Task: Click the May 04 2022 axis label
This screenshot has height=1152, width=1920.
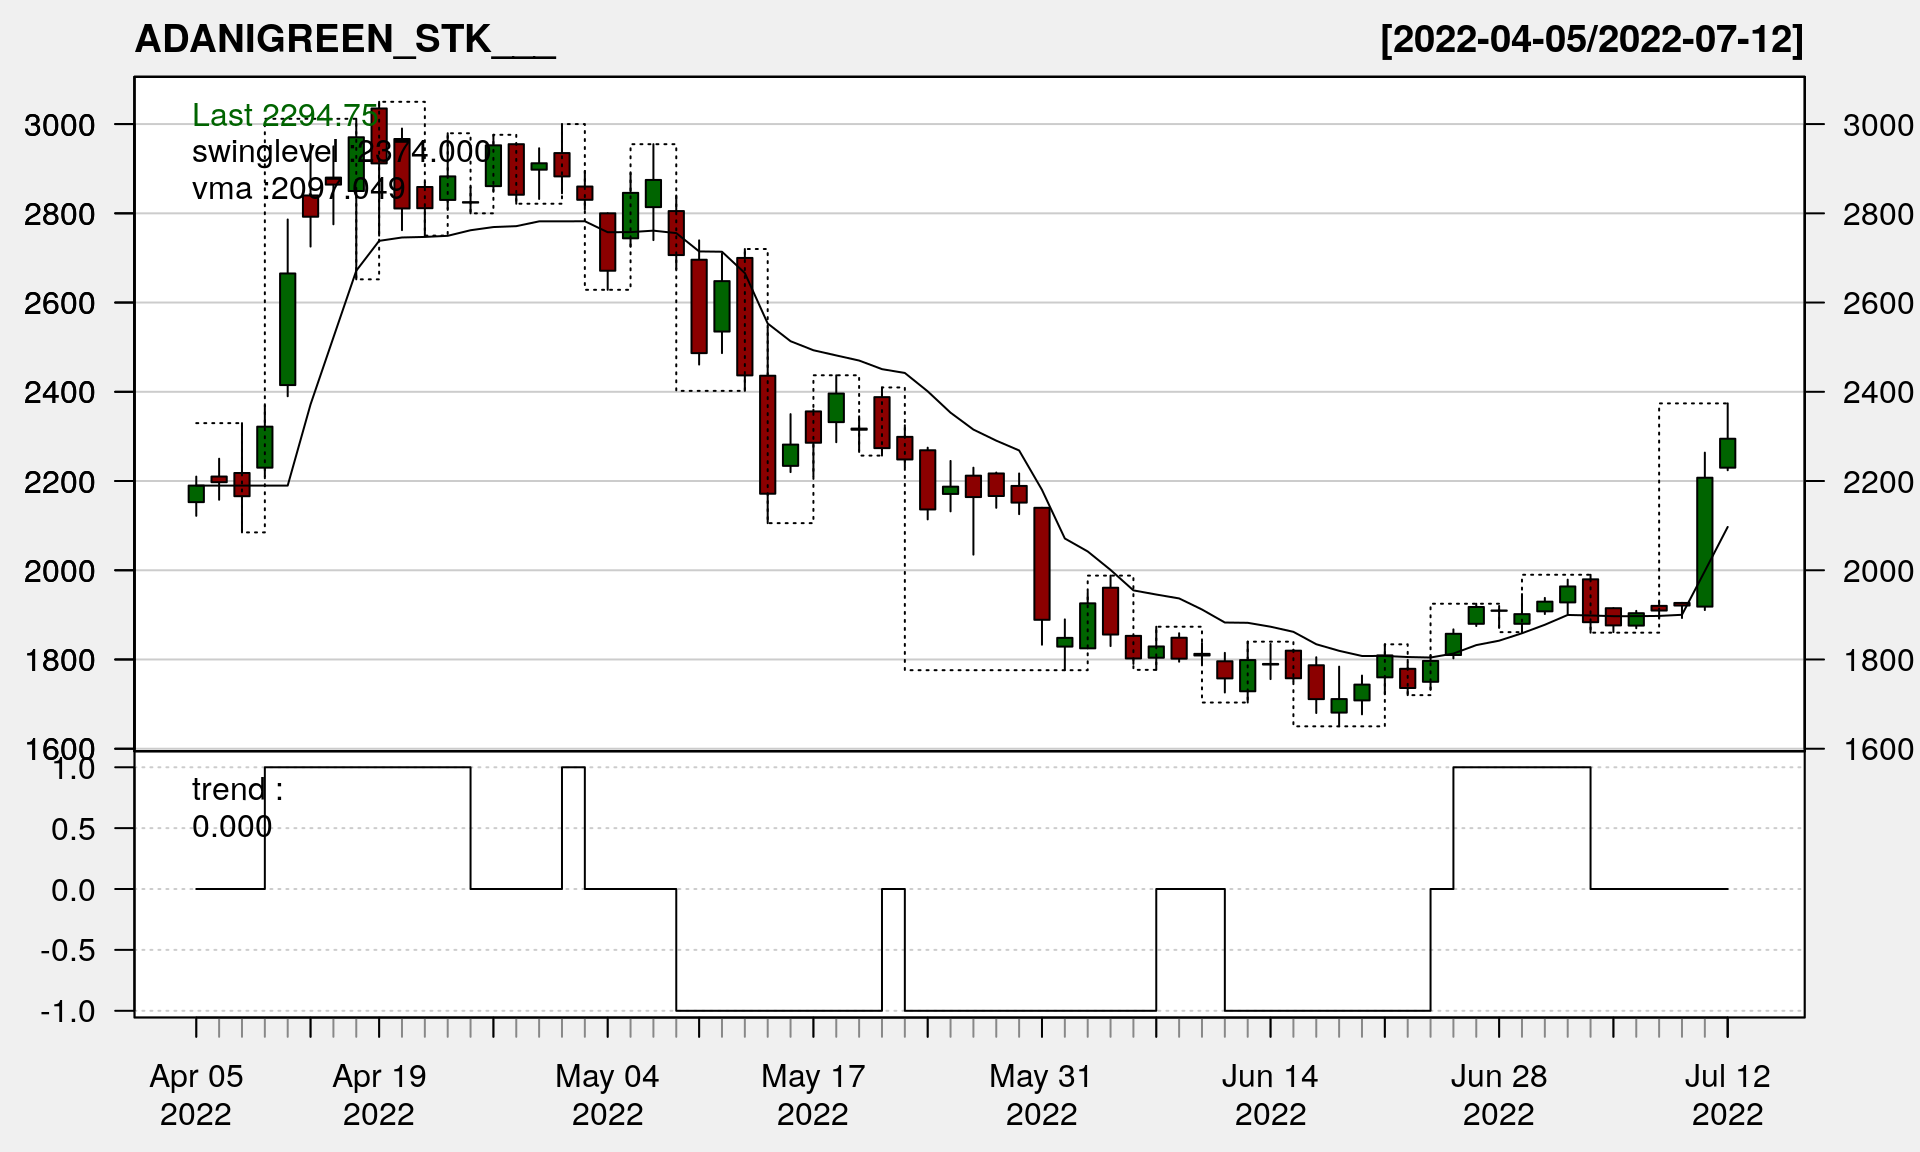Action: coord(607,1094)
